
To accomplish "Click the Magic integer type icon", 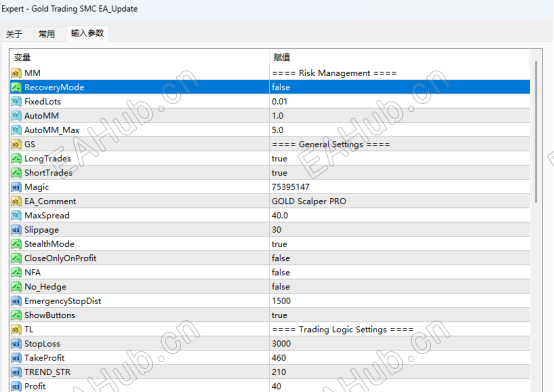I will coord(16,187).
